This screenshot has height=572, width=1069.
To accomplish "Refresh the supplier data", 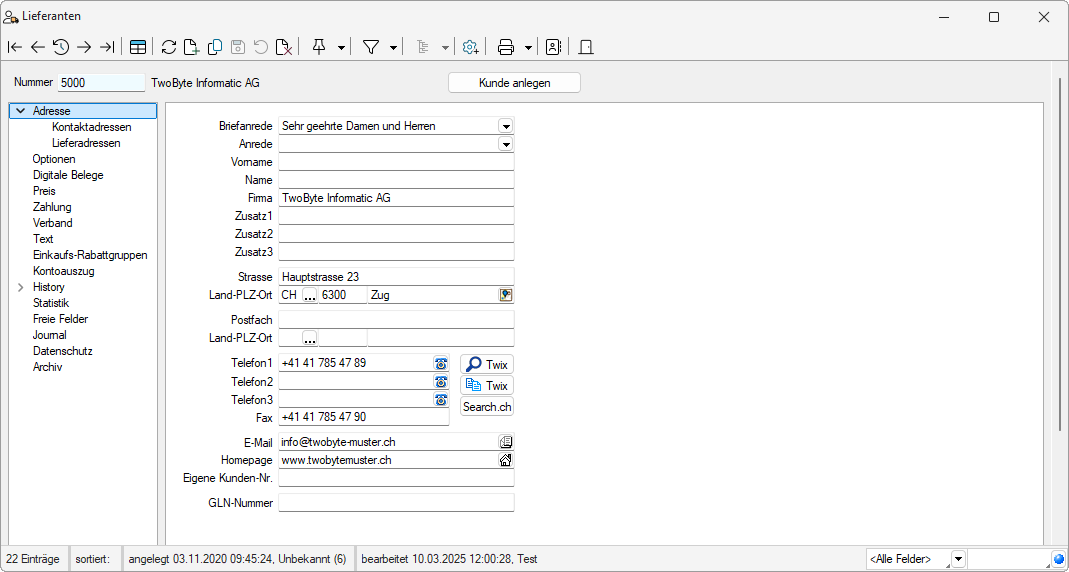I will [168, 47].
